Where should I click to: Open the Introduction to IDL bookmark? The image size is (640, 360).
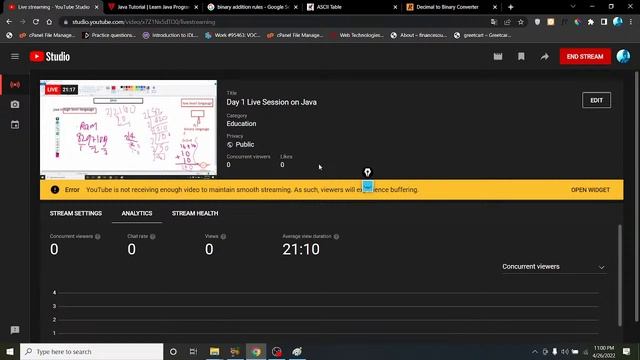tap(170, 35)
